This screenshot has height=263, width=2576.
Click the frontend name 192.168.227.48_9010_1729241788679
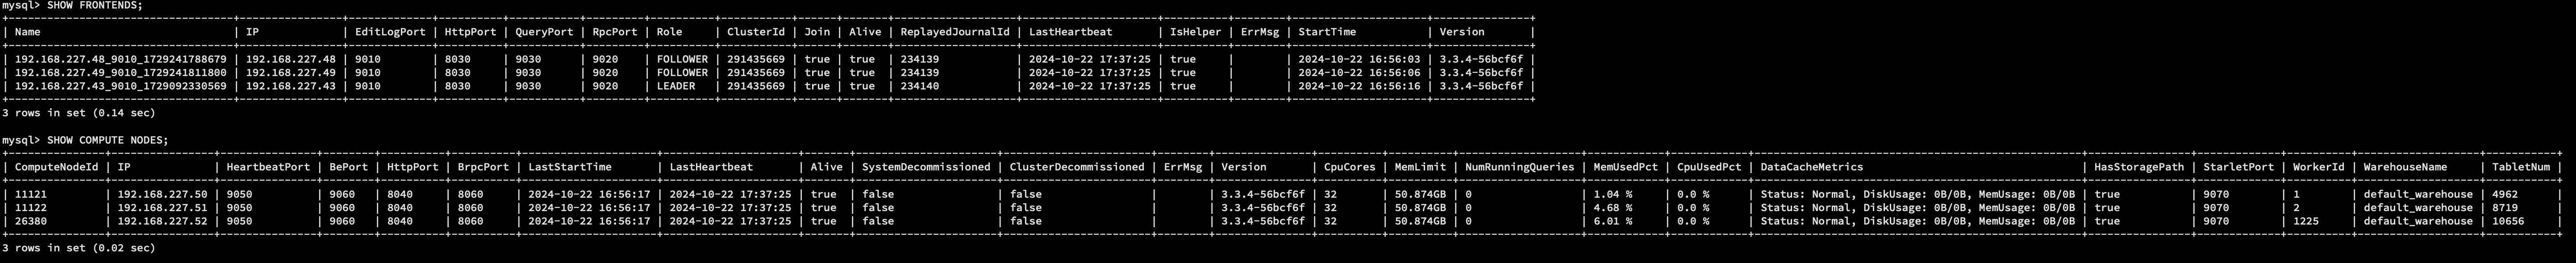click(x=121, y=59)
